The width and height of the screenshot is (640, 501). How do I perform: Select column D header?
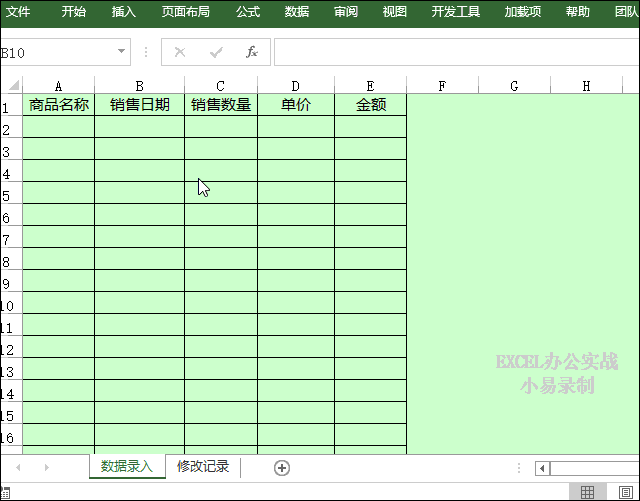tap(296, 86)
